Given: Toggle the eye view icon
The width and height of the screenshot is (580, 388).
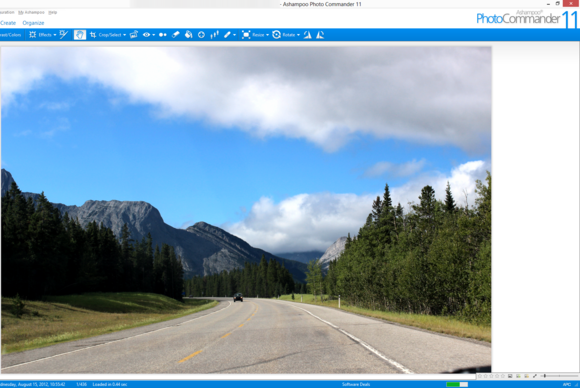Looking at the screenshot, I should (146, 35).
